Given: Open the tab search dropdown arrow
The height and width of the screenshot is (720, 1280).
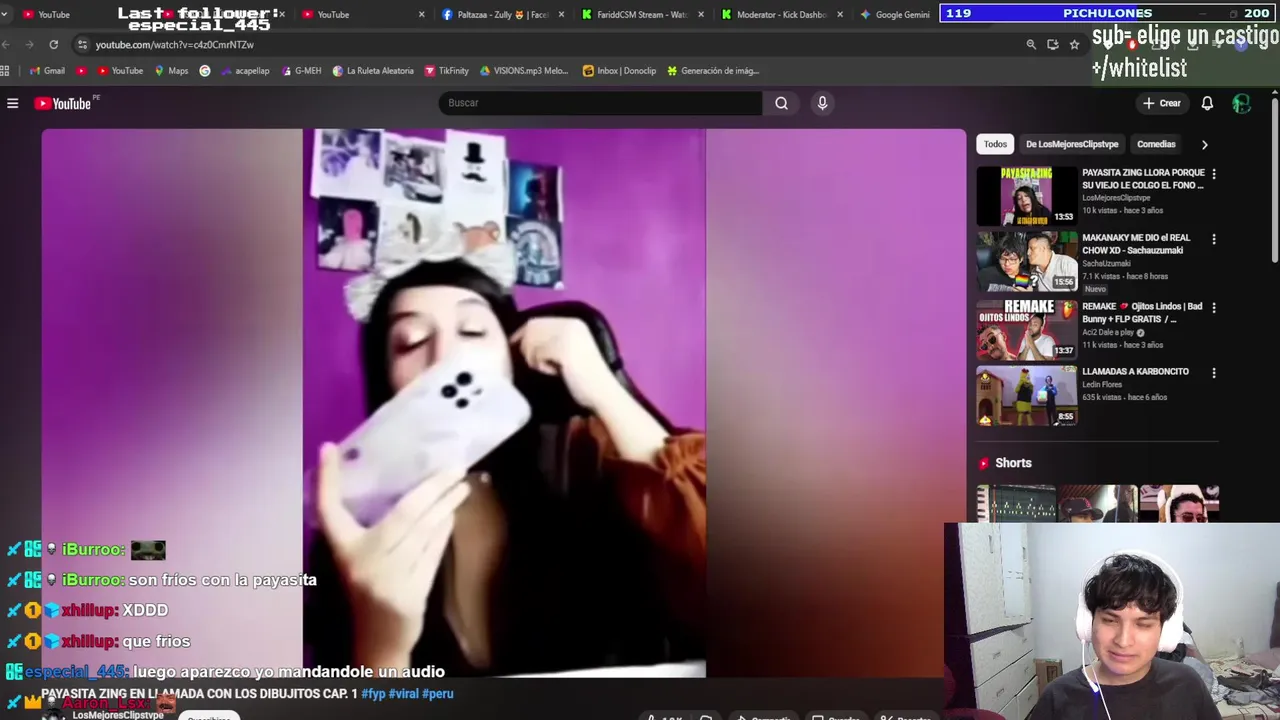Looking at the screenshot, I should 4,14.
